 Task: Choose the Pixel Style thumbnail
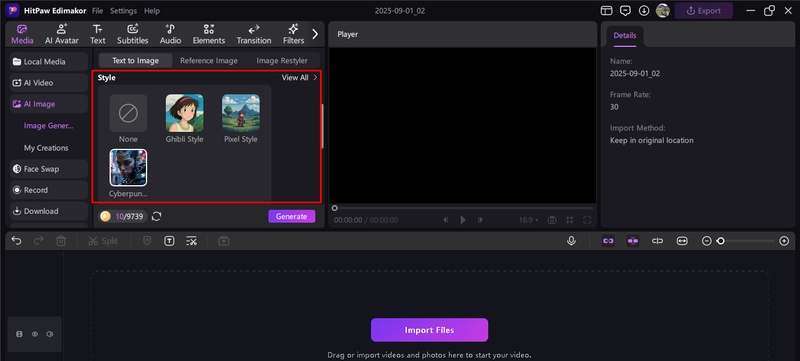(240, 113)
